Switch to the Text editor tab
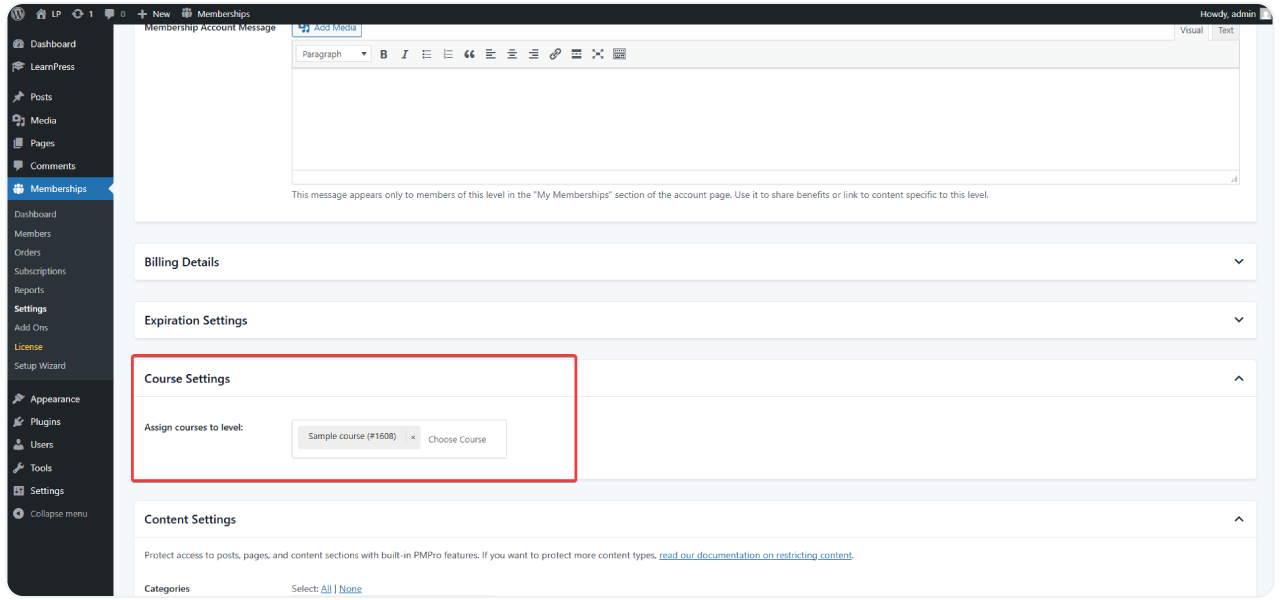The image size is (1280, 600). click(1225, 31)
